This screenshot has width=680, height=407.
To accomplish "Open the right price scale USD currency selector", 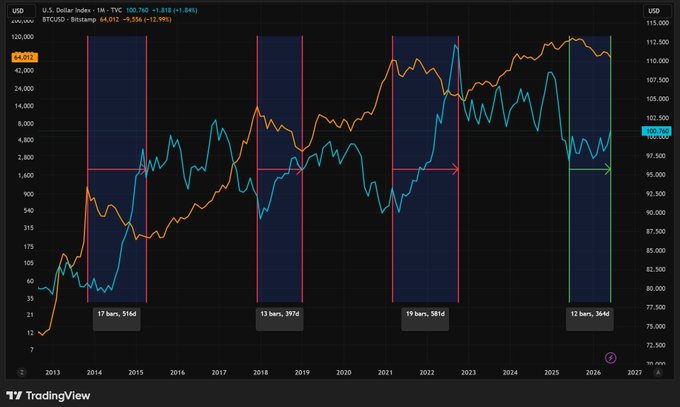I will tap(655, 11).
